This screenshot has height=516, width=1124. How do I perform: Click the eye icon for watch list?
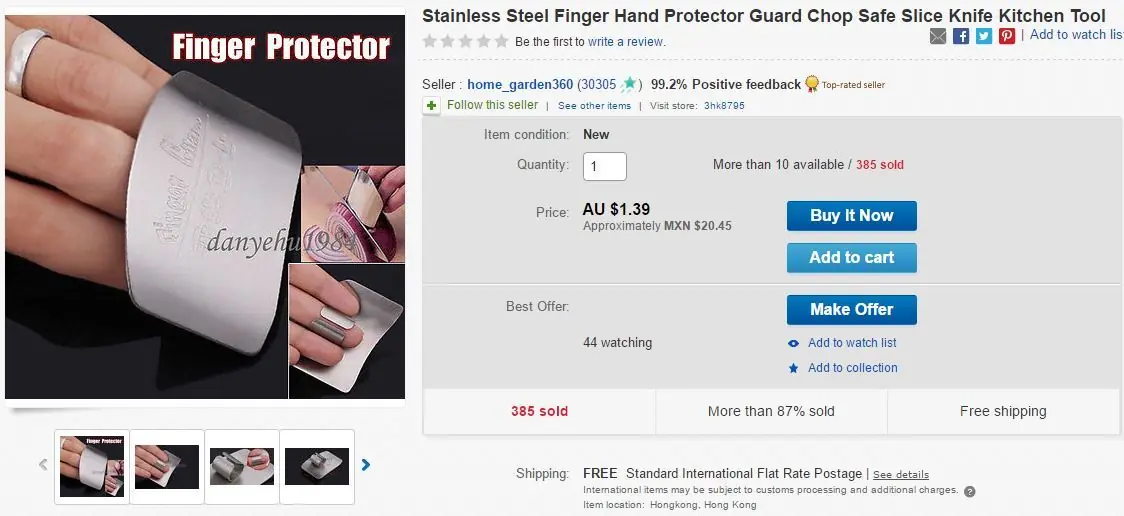pos(793,343)
